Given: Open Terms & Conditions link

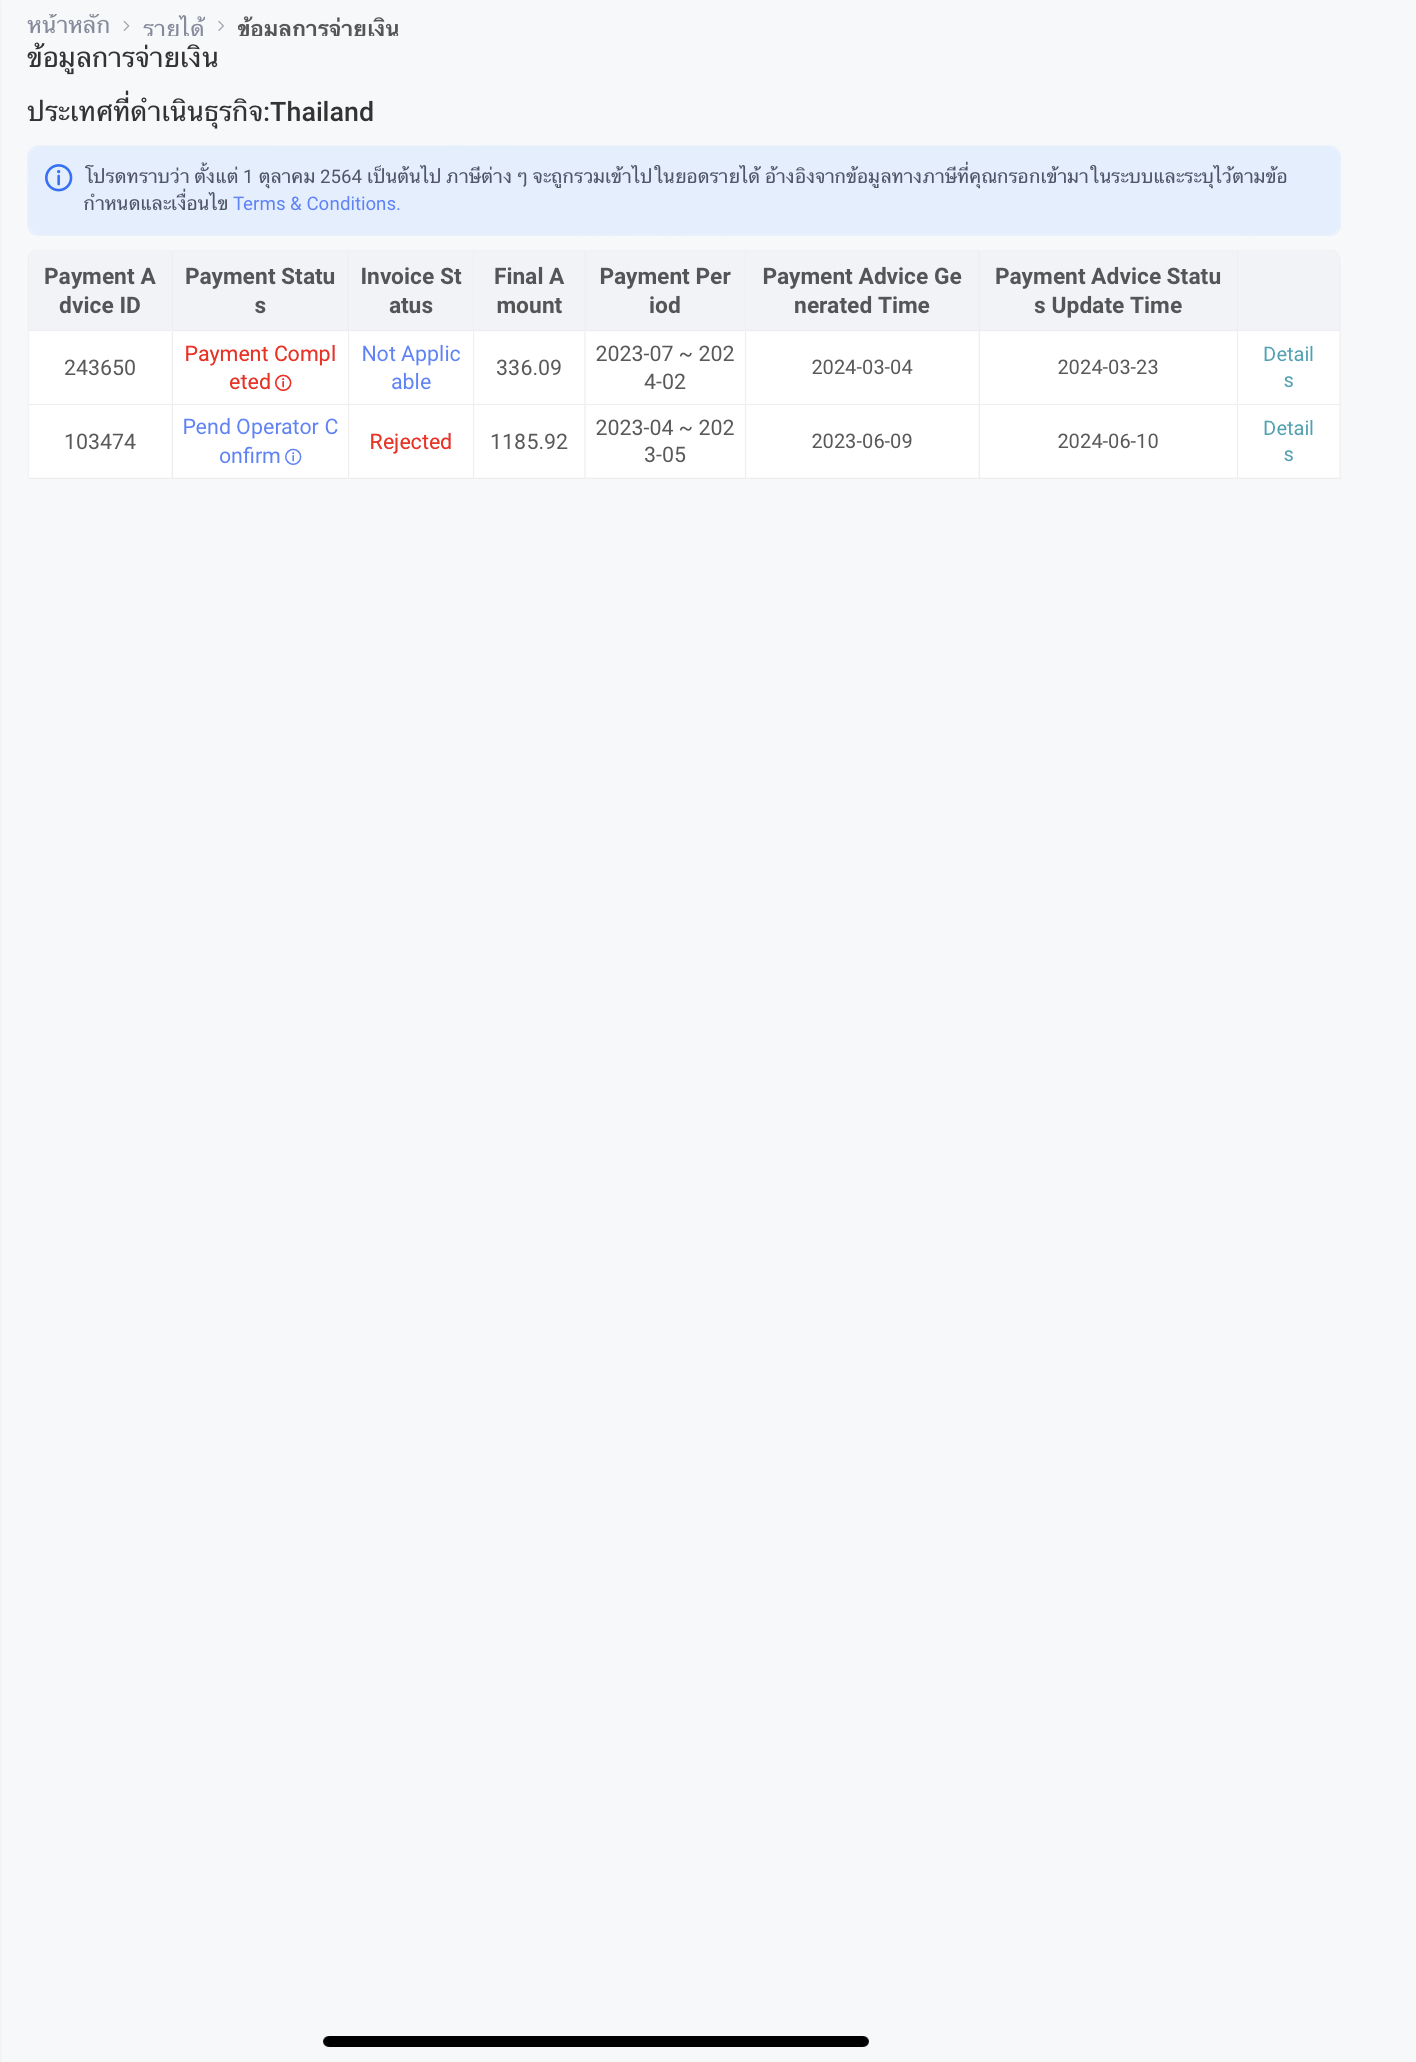Looking at the screenshot, I should 316,204.
